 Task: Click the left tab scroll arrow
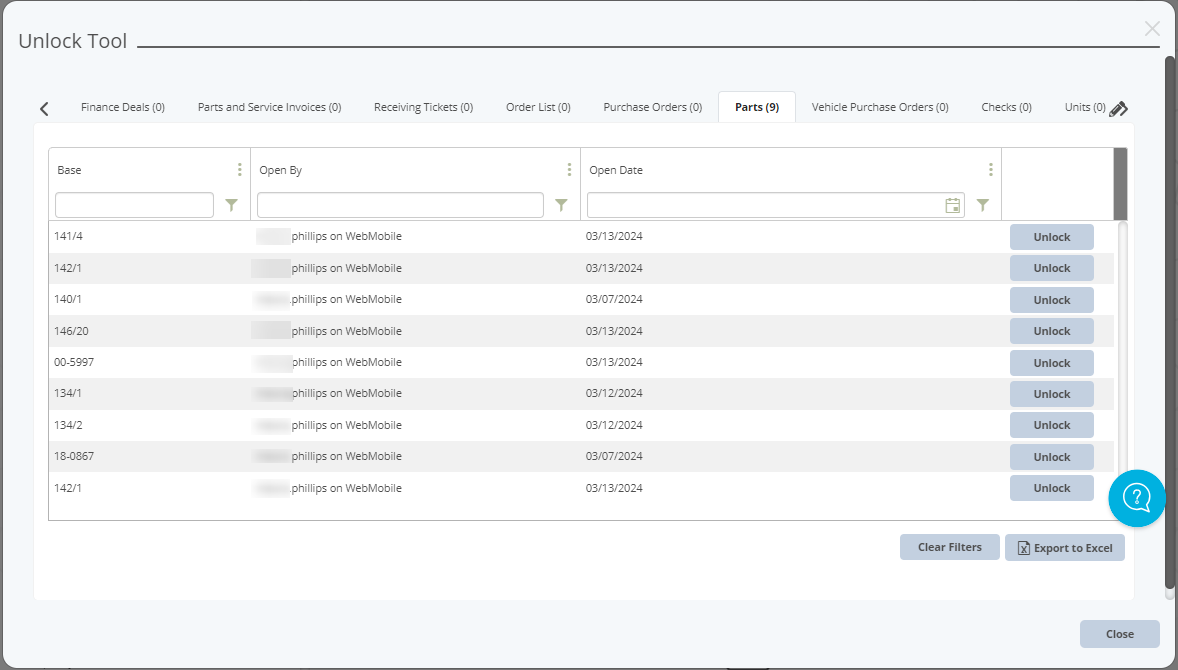[x=44, y=109]
